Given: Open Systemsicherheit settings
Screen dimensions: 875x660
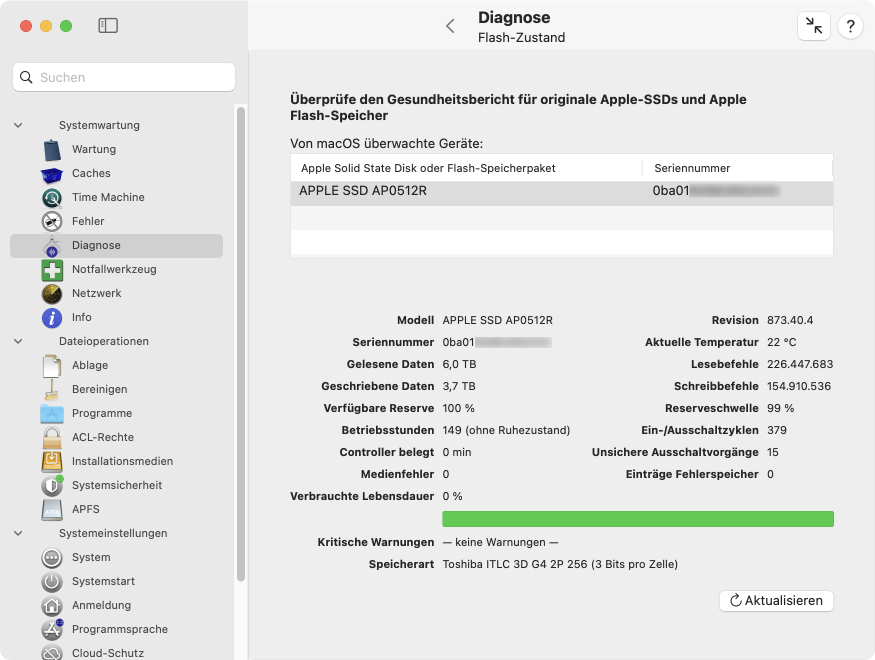Looking at the screenshot, I should 116,485.
